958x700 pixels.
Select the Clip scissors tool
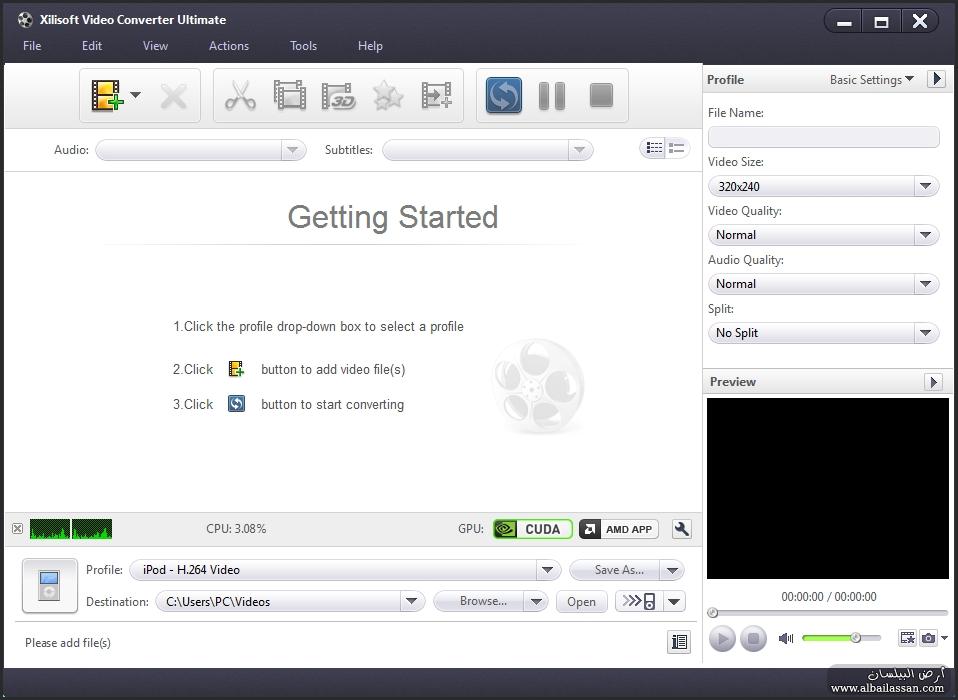tap(240, 96)
